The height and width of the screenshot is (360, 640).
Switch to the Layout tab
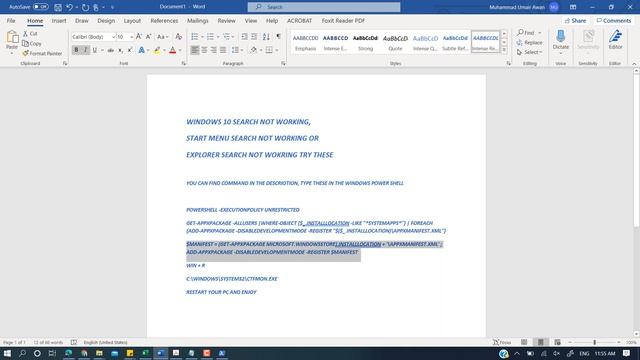[132, 20]
